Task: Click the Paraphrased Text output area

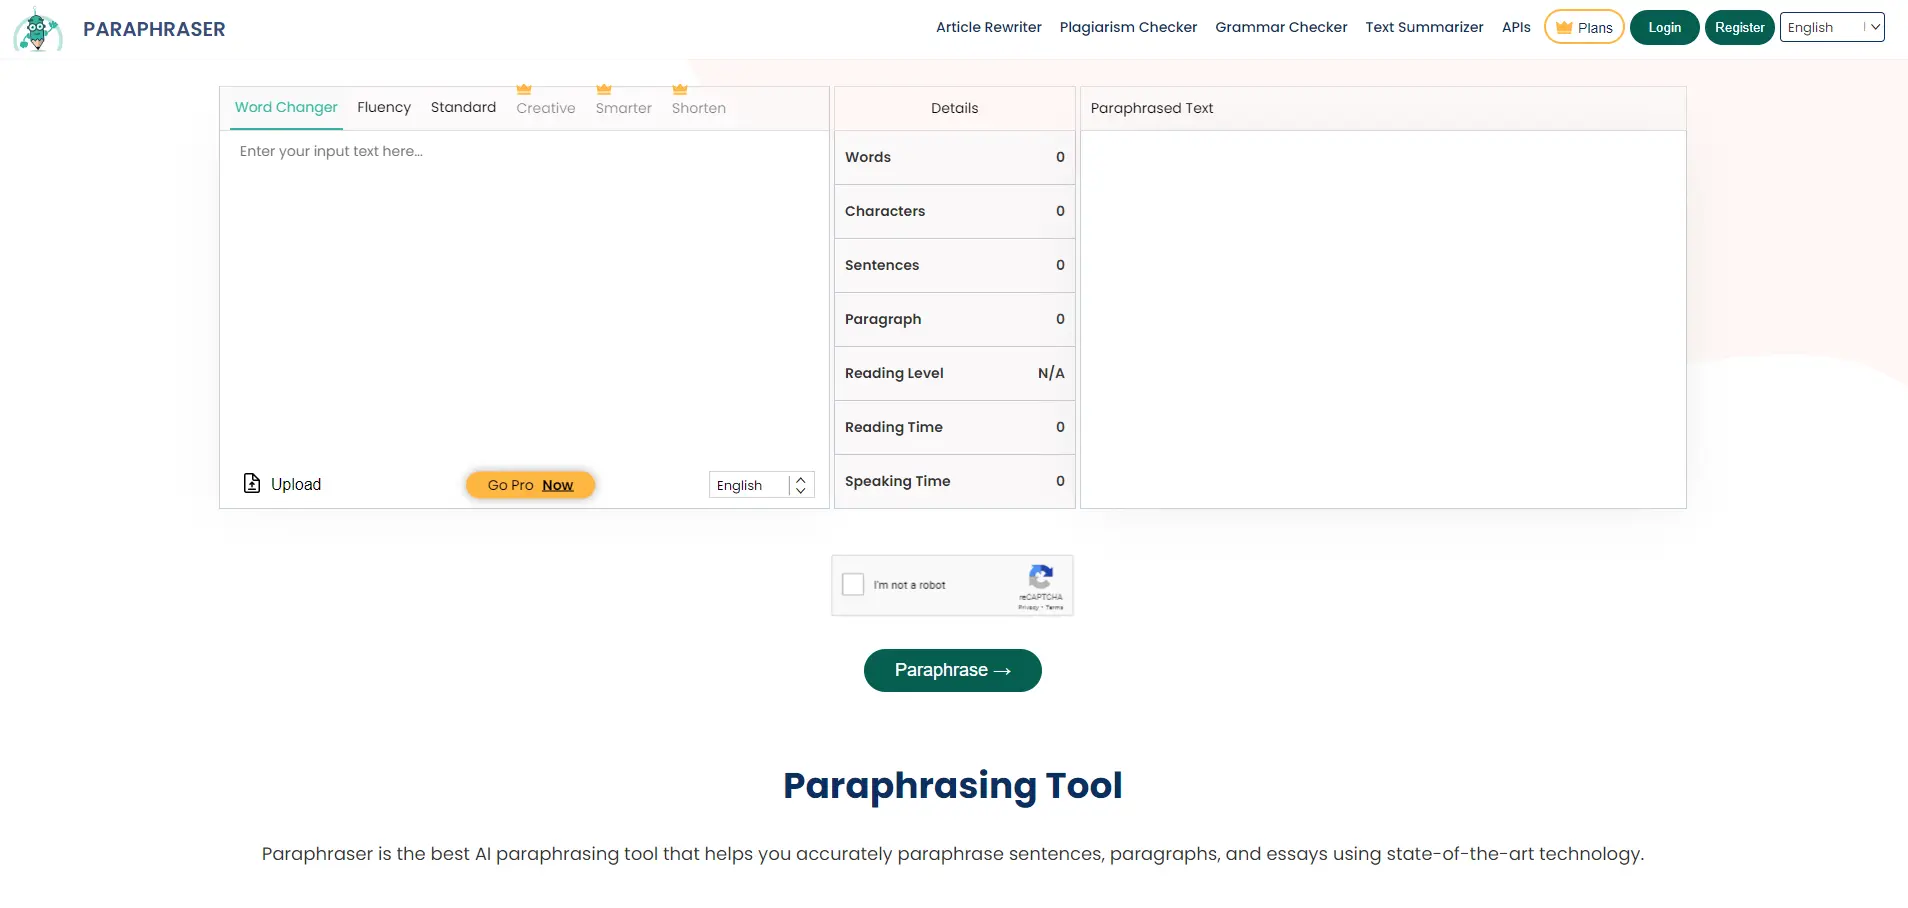Action: [1383, 319]
